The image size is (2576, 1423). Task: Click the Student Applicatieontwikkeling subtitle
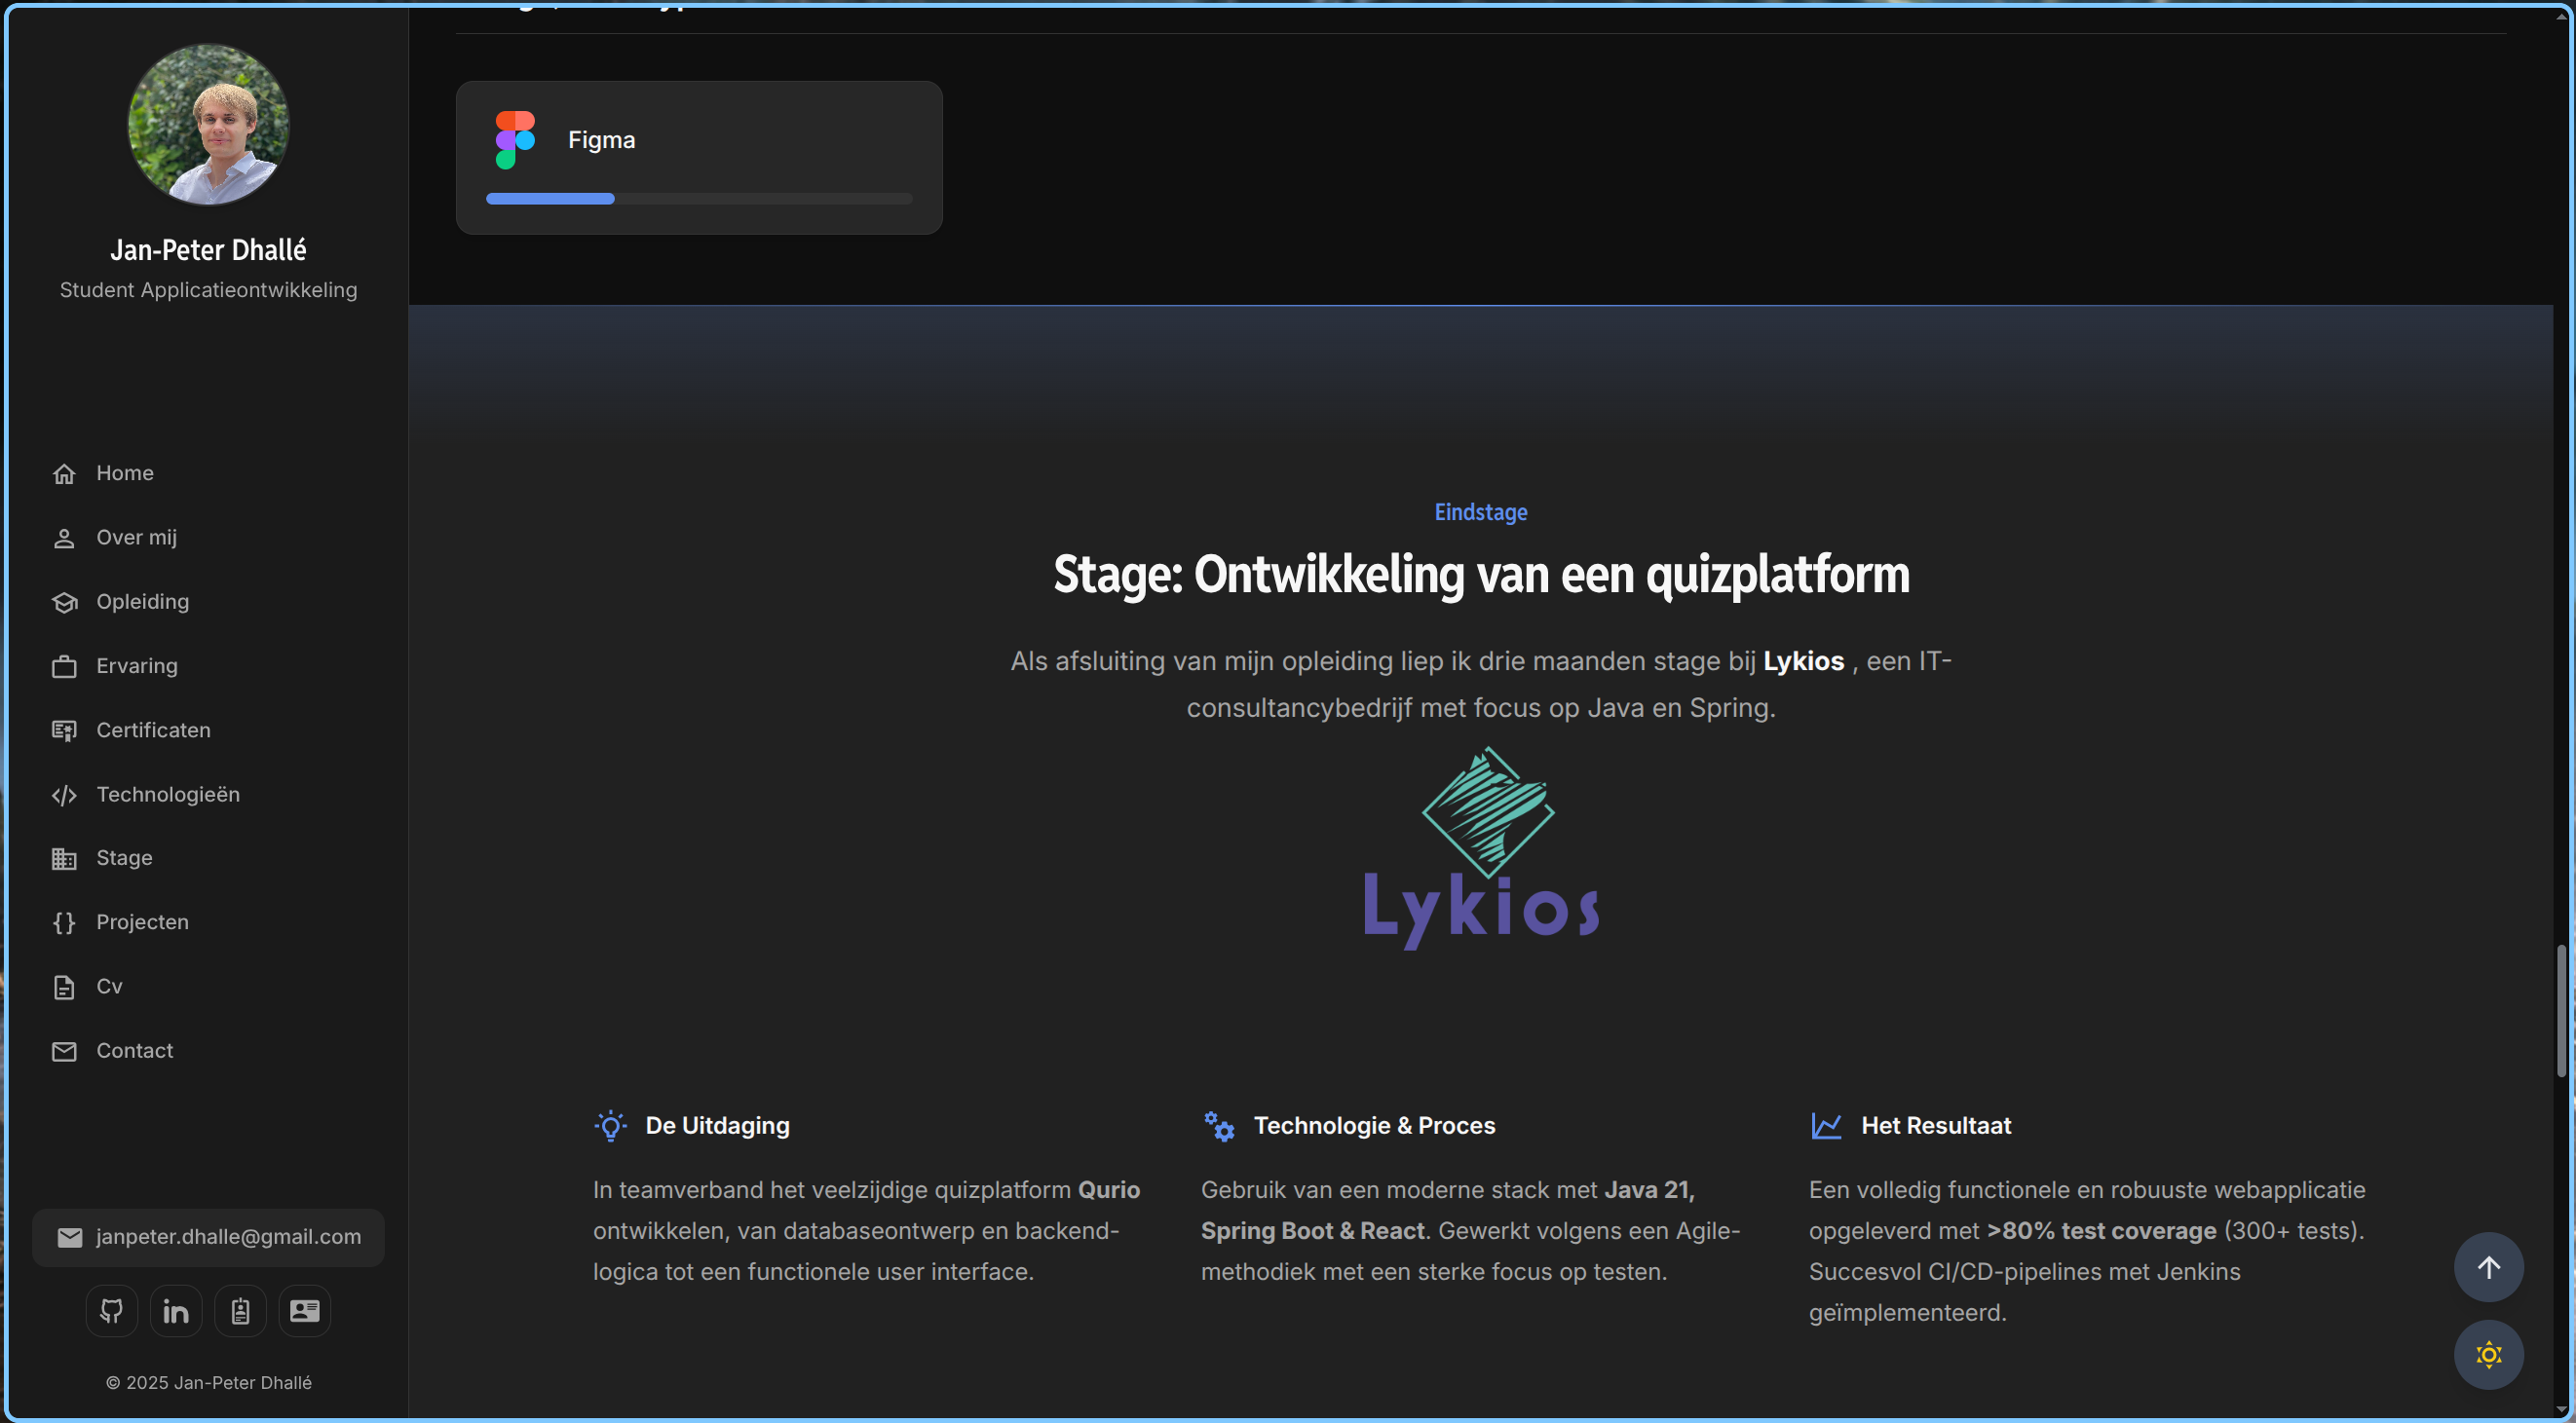[x=208, y=290]
